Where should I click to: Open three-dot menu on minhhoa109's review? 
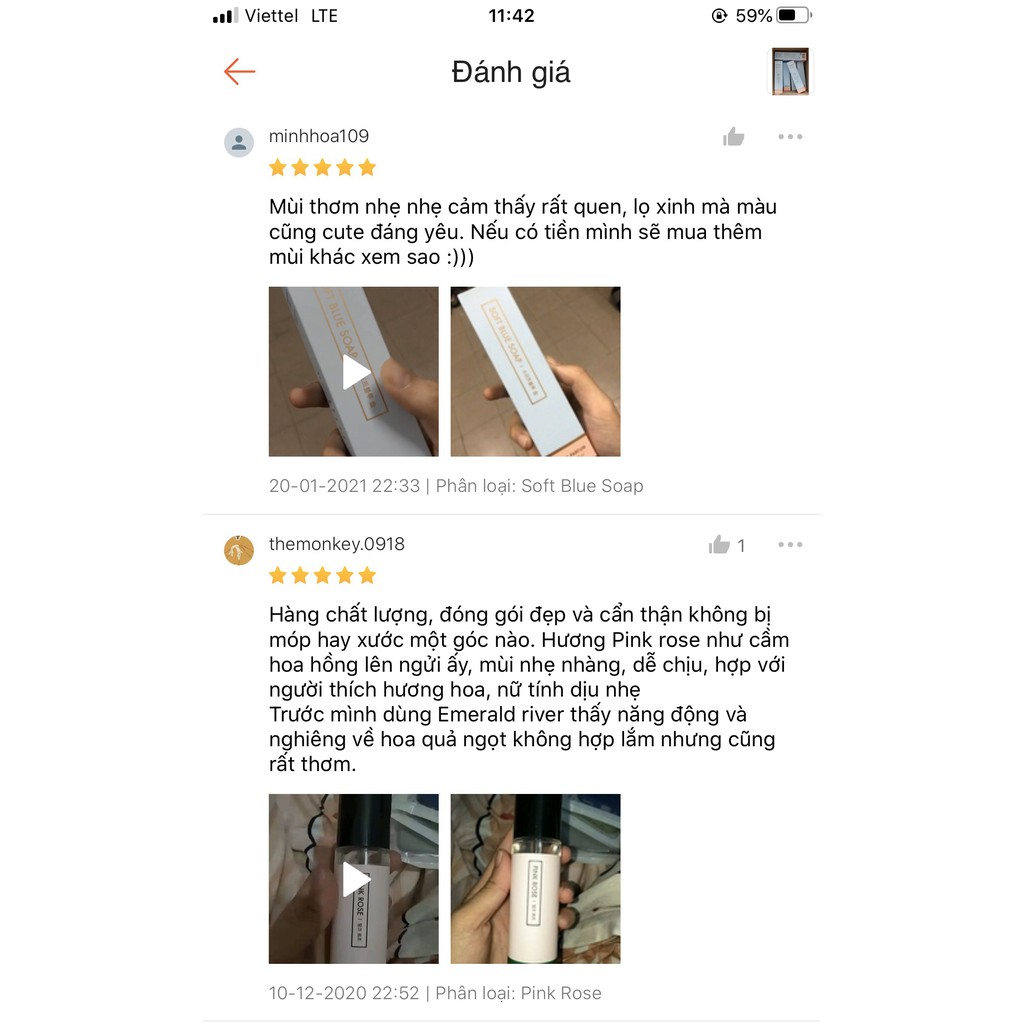[790, 136]
